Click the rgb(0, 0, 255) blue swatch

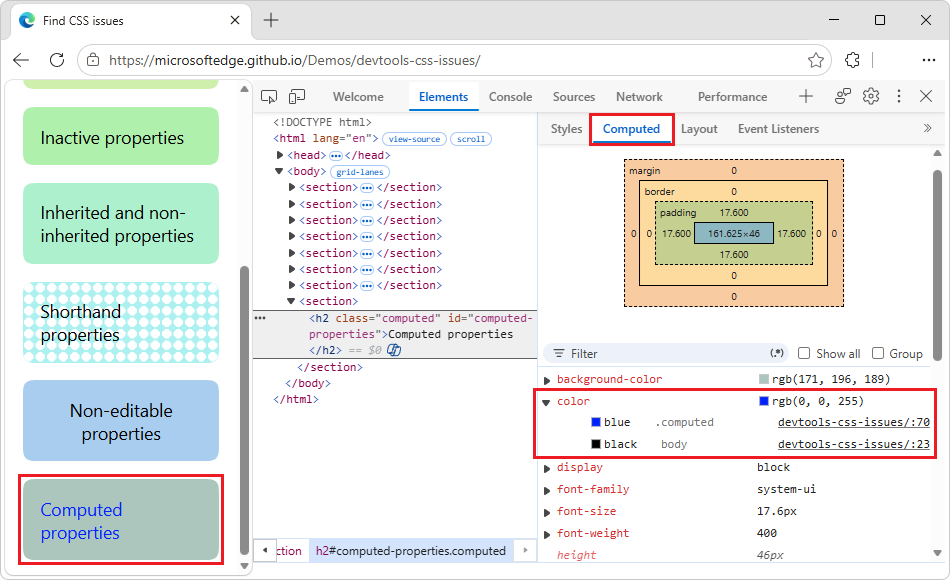(763, 401)
